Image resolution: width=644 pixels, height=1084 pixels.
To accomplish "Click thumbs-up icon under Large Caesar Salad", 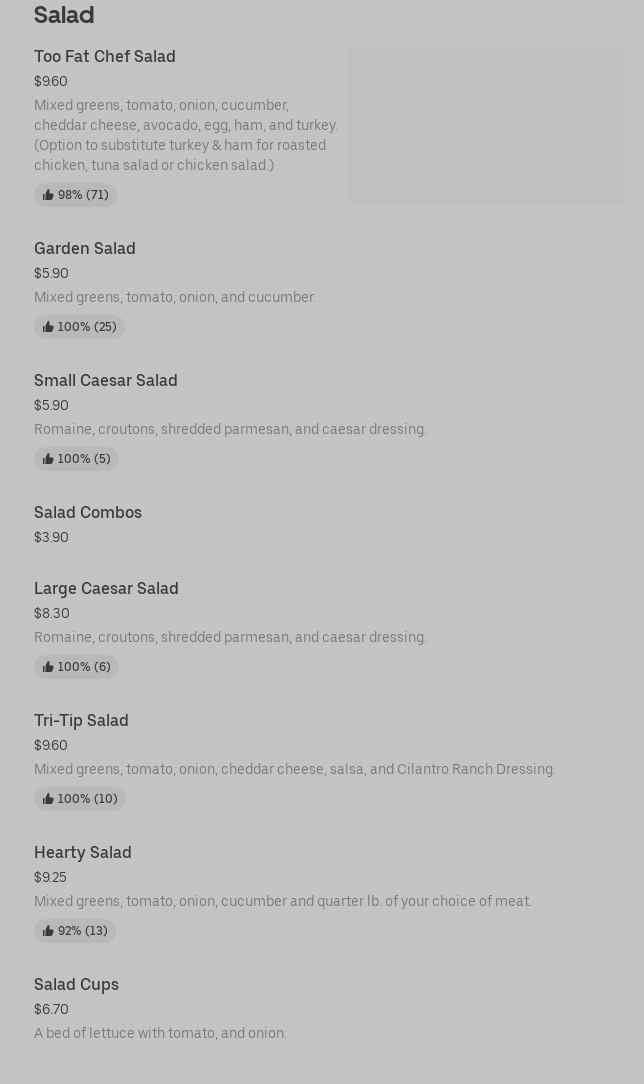I will pyautogui.click(x=48, y=667).
